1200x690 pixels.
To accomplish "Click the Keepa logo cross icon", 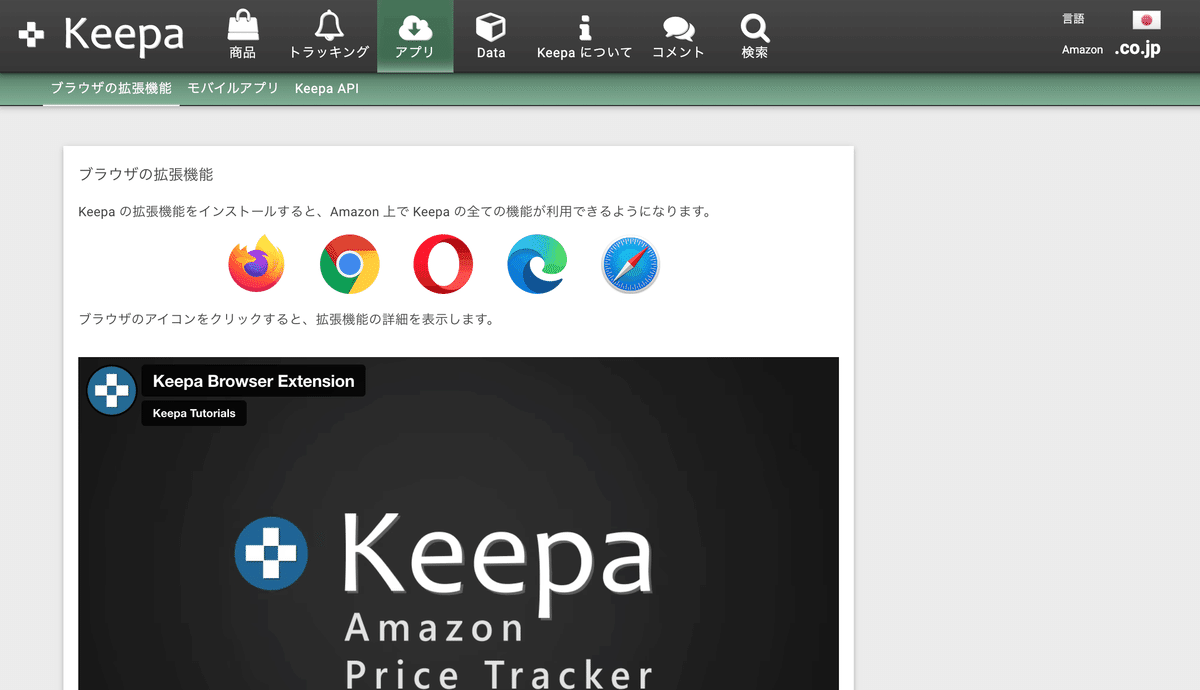I will click(31, 35).
